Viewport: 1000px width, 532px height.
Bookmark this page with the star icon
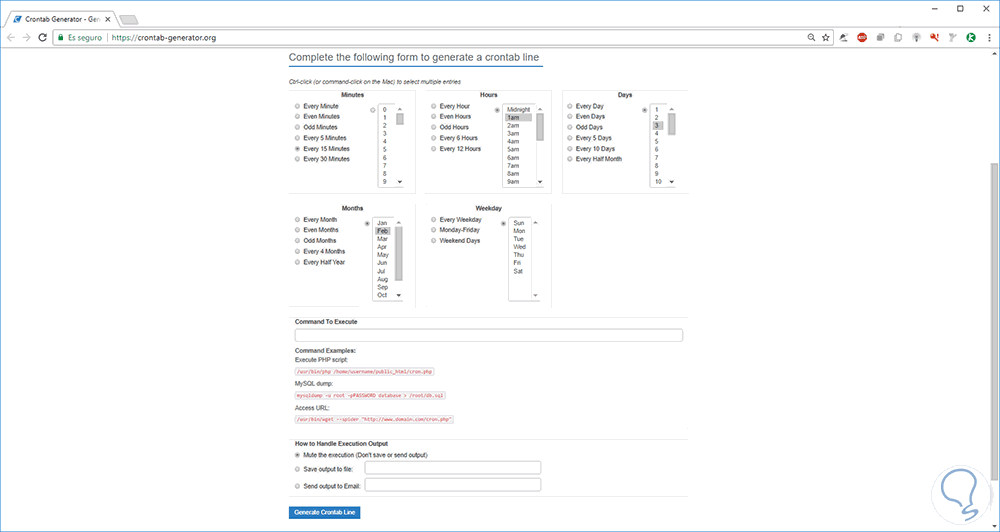click(x=825, y=38)
